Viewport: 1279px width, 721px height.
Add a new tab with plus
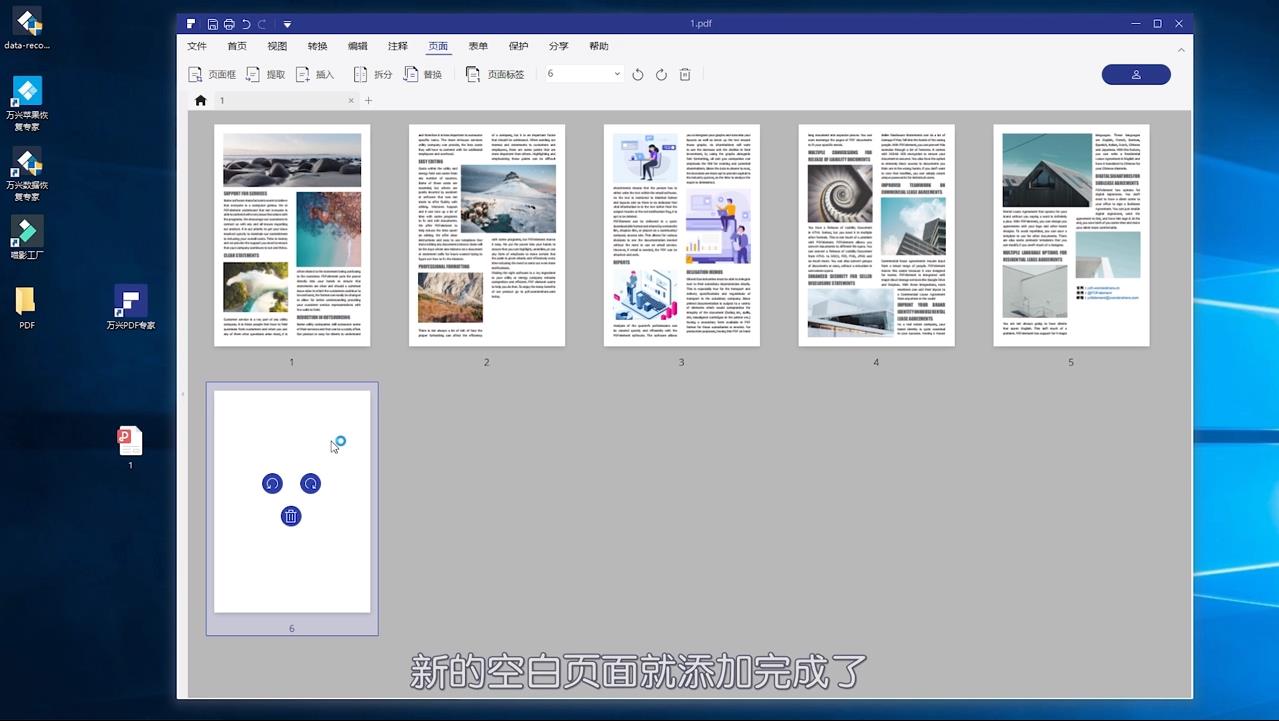[x=368, y=100]
